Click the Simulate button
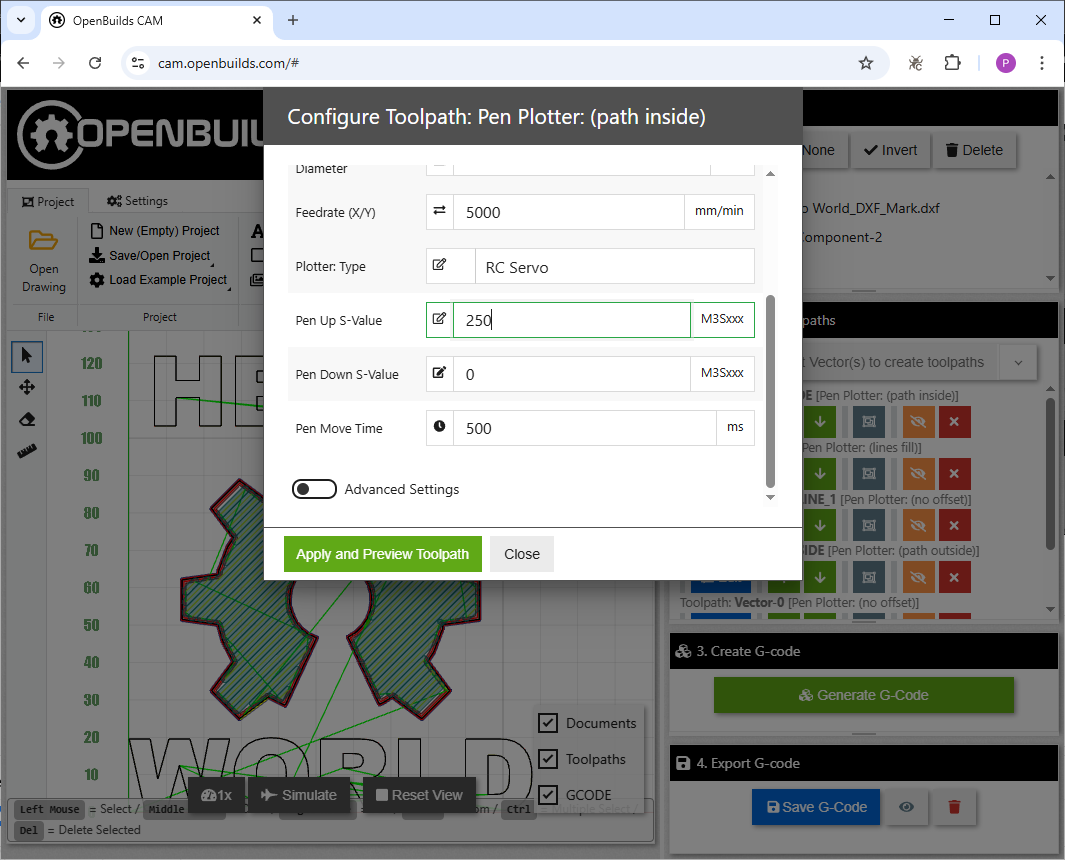 click(299, 795)
